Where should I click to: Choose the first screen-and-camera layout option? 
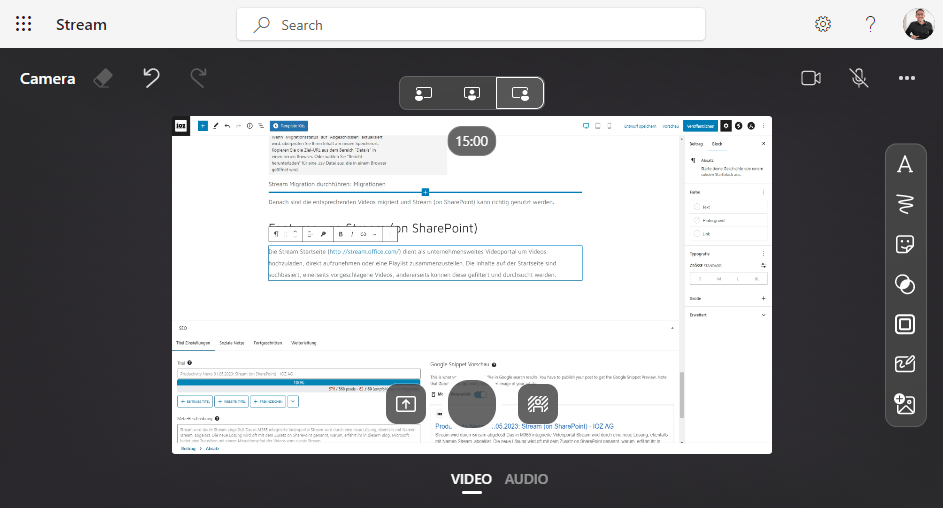point(423,93)
